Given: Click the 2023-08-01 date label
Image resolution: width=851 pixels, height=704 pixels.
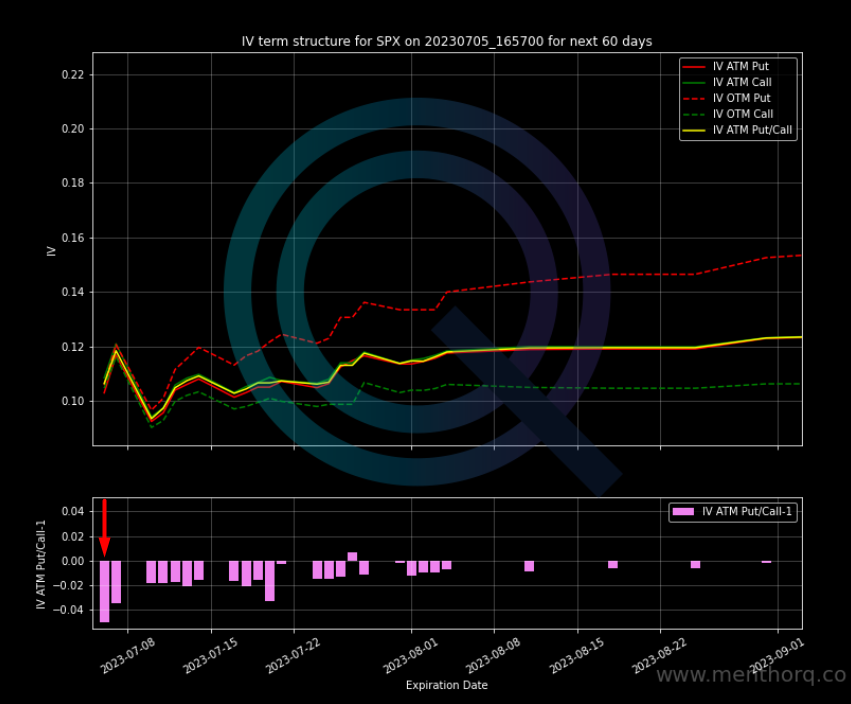Looking at the screenshot, I should (411, 656).
